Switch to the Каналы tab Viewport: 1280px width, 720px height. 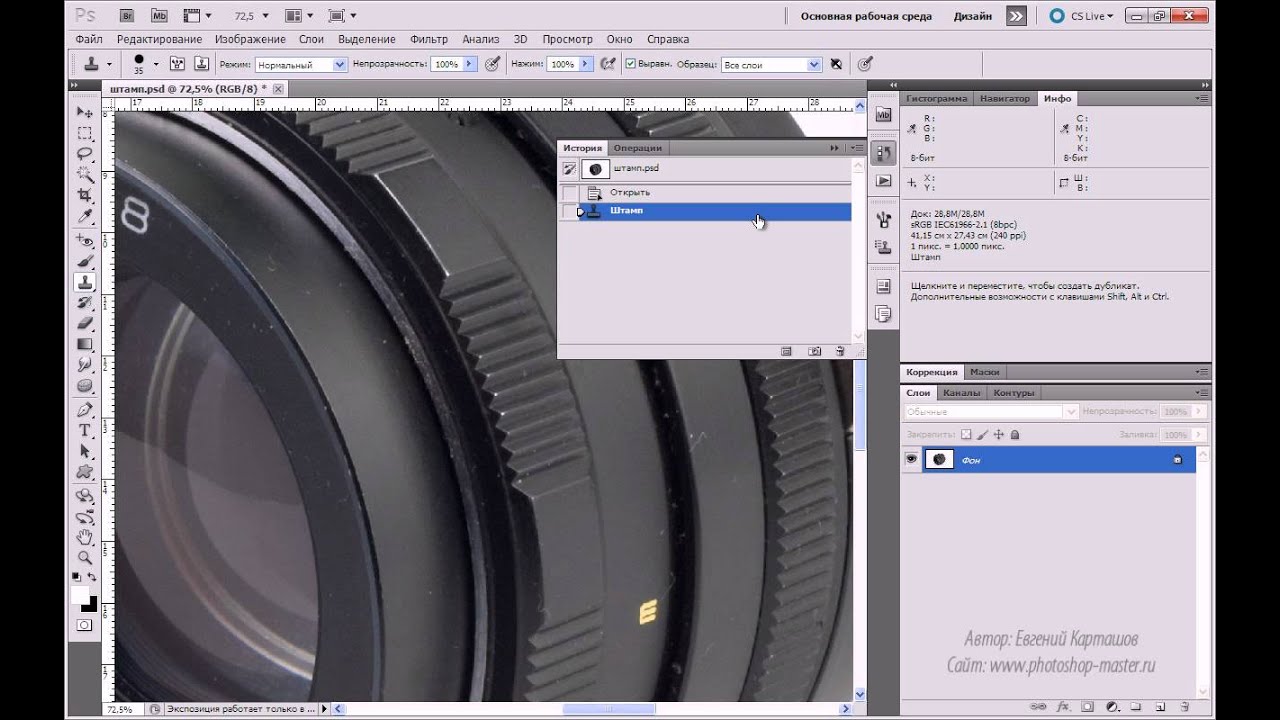962,393
